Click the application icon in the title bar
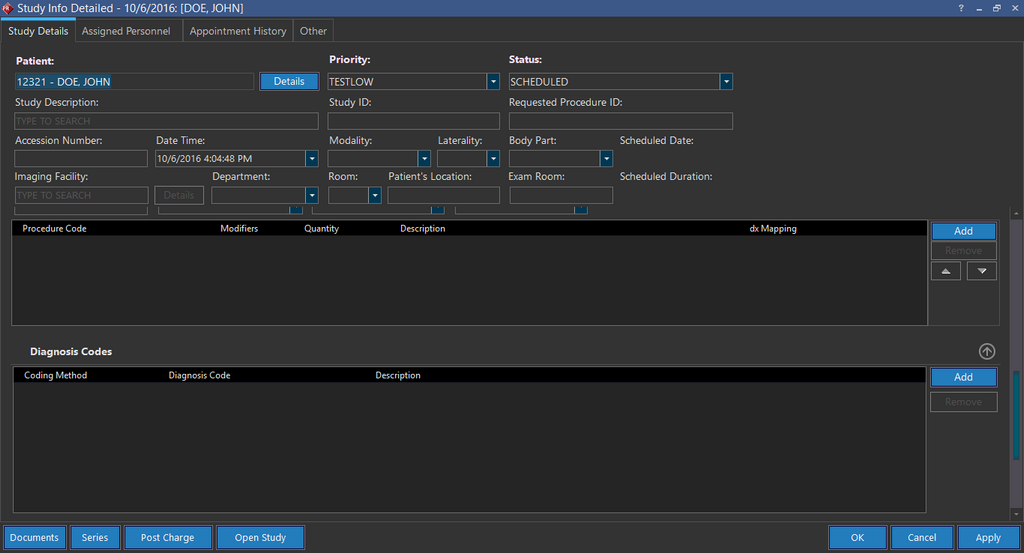1024x553 pixels. tap(8, 8)
